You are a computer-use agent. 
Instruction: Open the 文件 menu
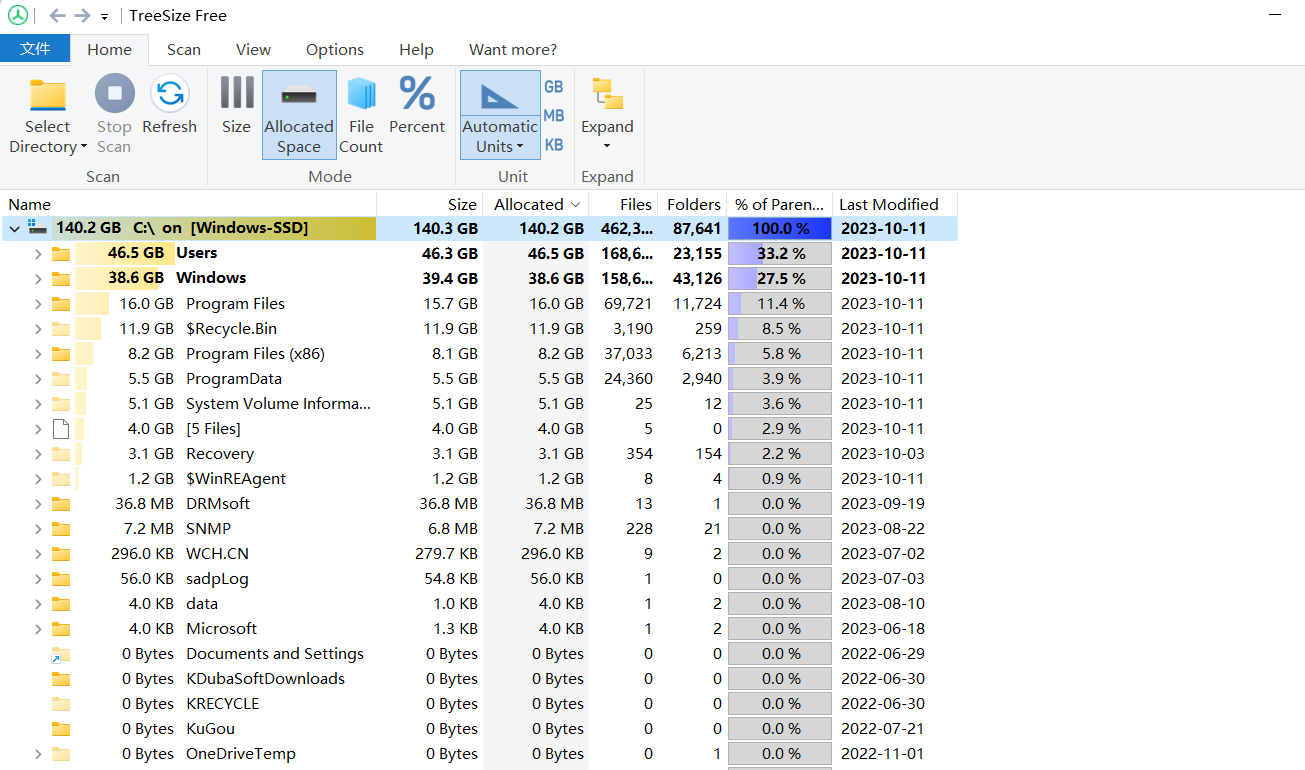coord(35,49)
